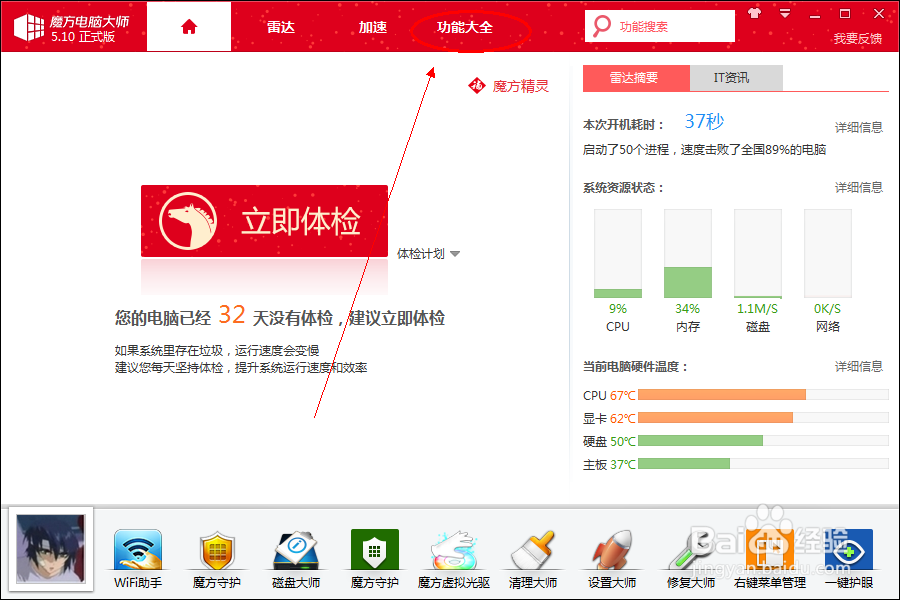
Task: Click the 硬盘 50℃ temperature bar
Action: tap(763, 440)
